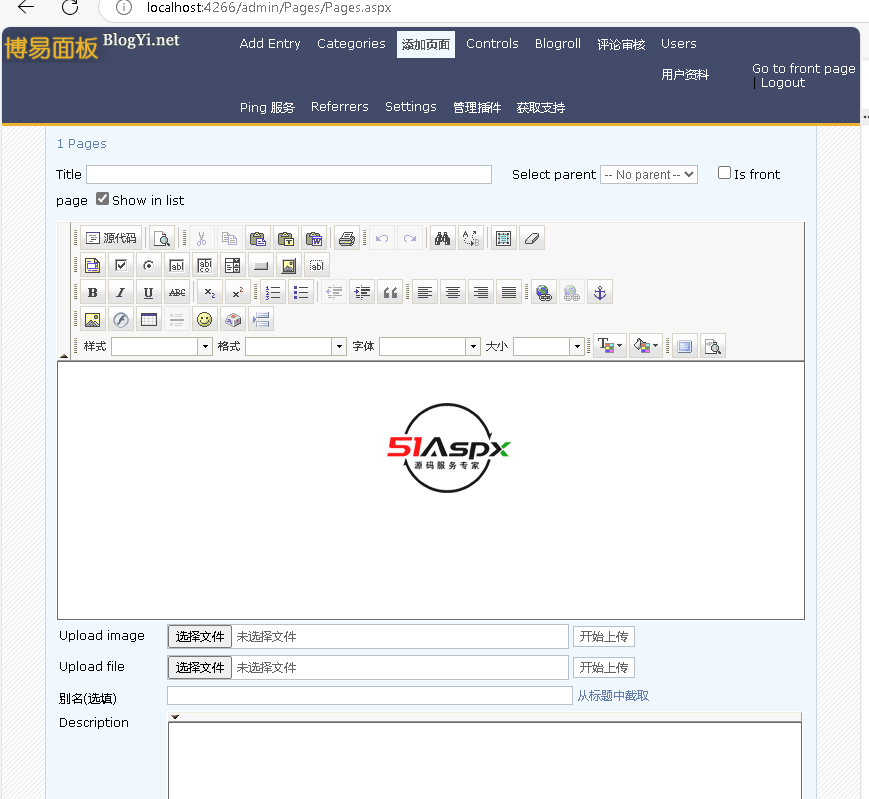Image resolution: width=869 pixels, height=799 pixels.
Task: Open the 样式 style dropdown
Action: tap(162, 346)
